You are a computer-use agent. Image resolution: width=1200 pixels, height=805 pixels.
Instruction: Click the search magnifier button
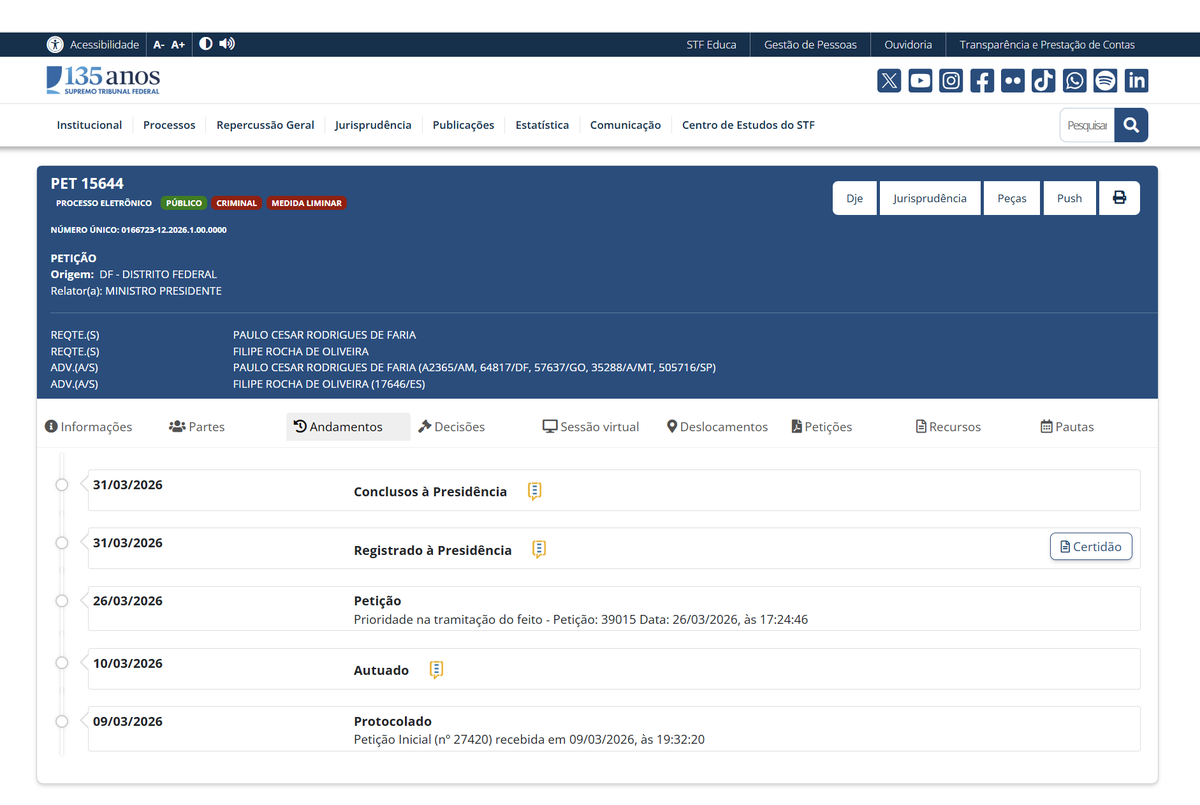pyautogui.click(x=1131, y=125)
